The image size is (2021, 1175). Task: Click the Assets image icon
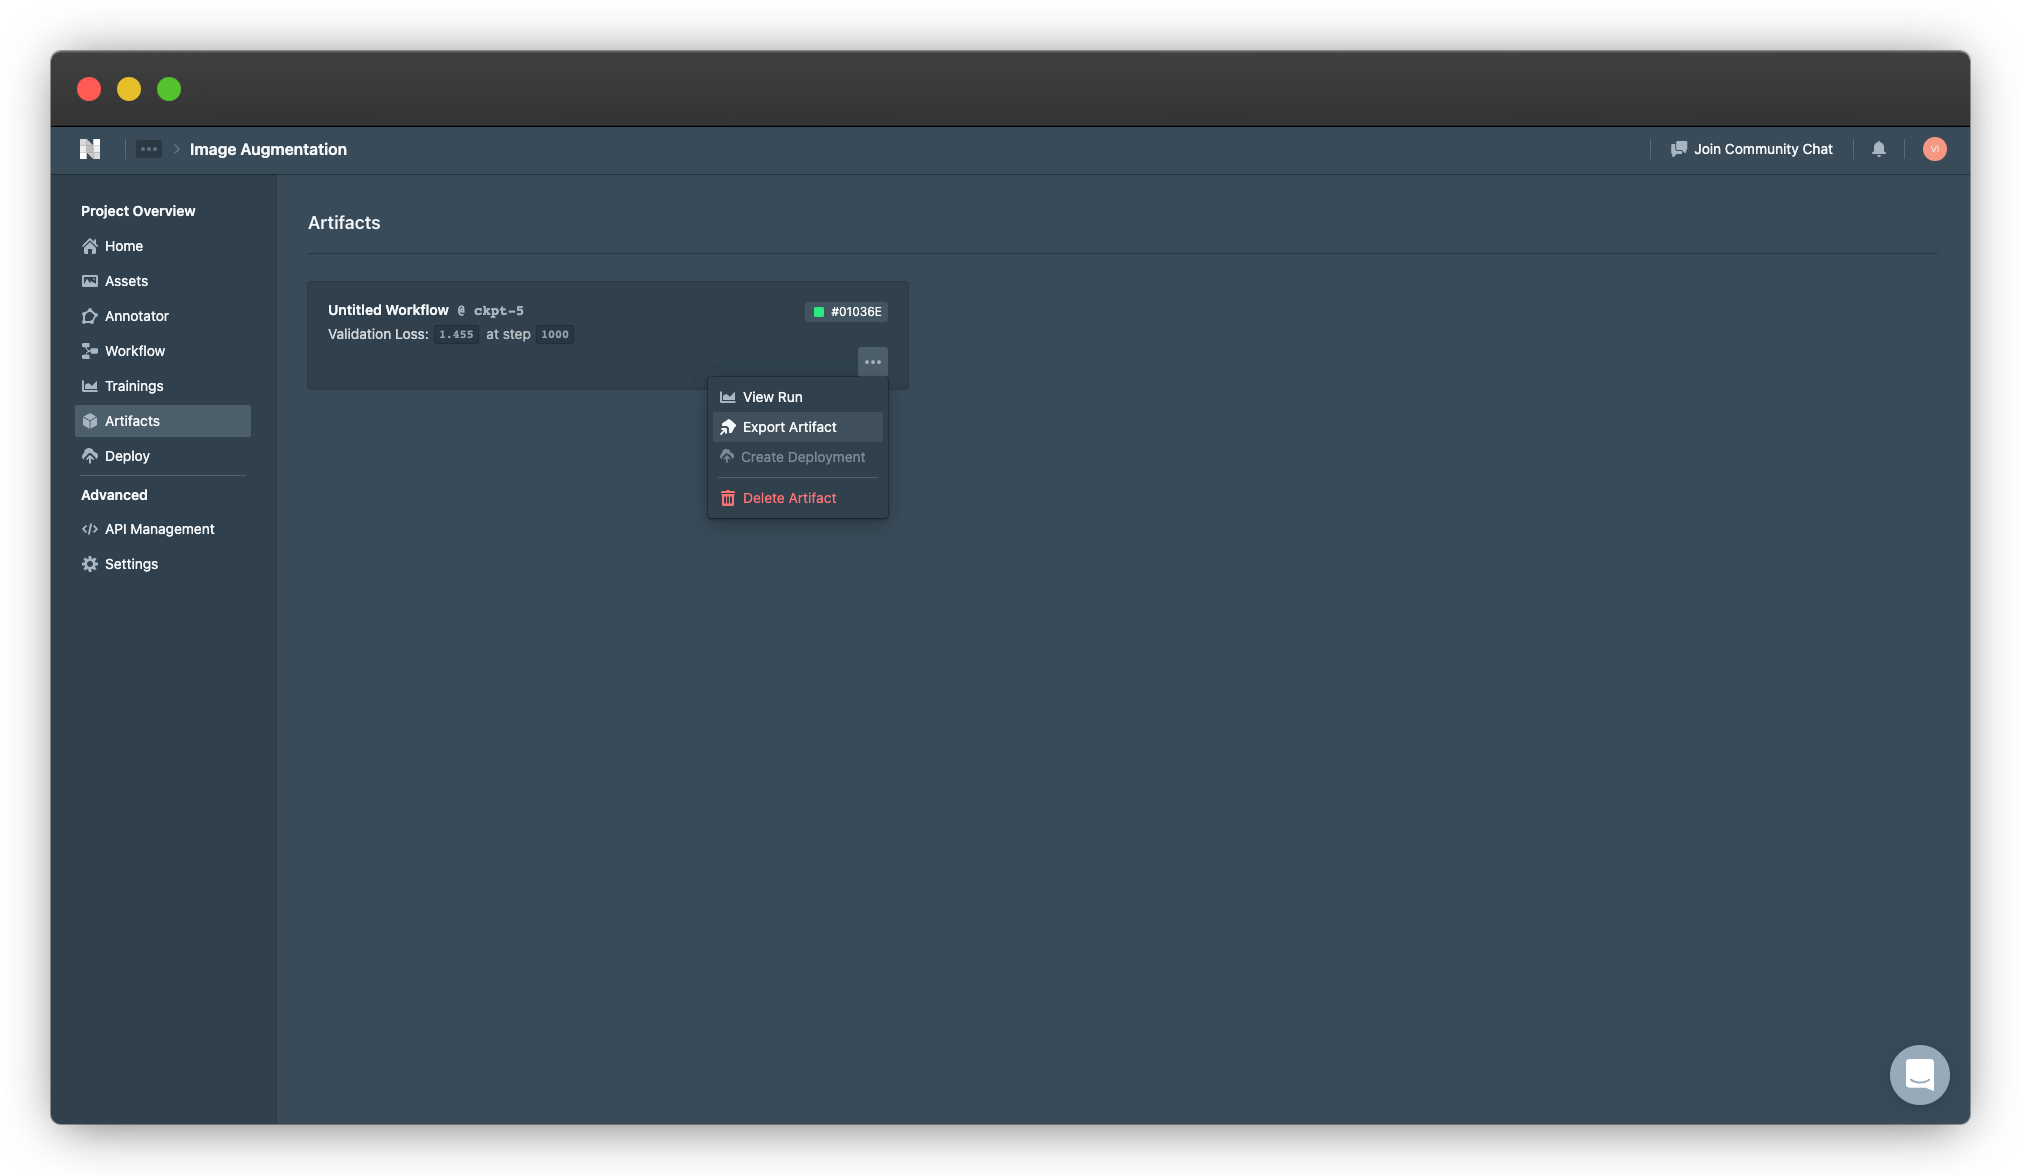(90, 281)
